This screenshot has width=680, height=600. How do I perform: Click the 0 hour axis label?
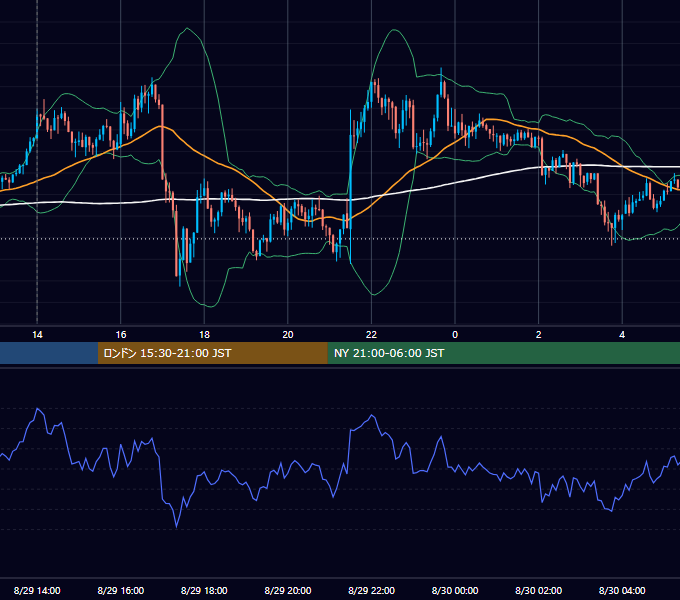[455, 335]
